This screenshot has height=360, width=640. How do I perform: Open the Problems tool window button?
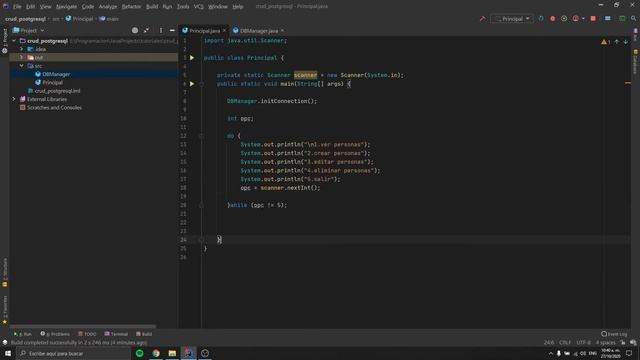pyautogui.click(x=55, y=334)
